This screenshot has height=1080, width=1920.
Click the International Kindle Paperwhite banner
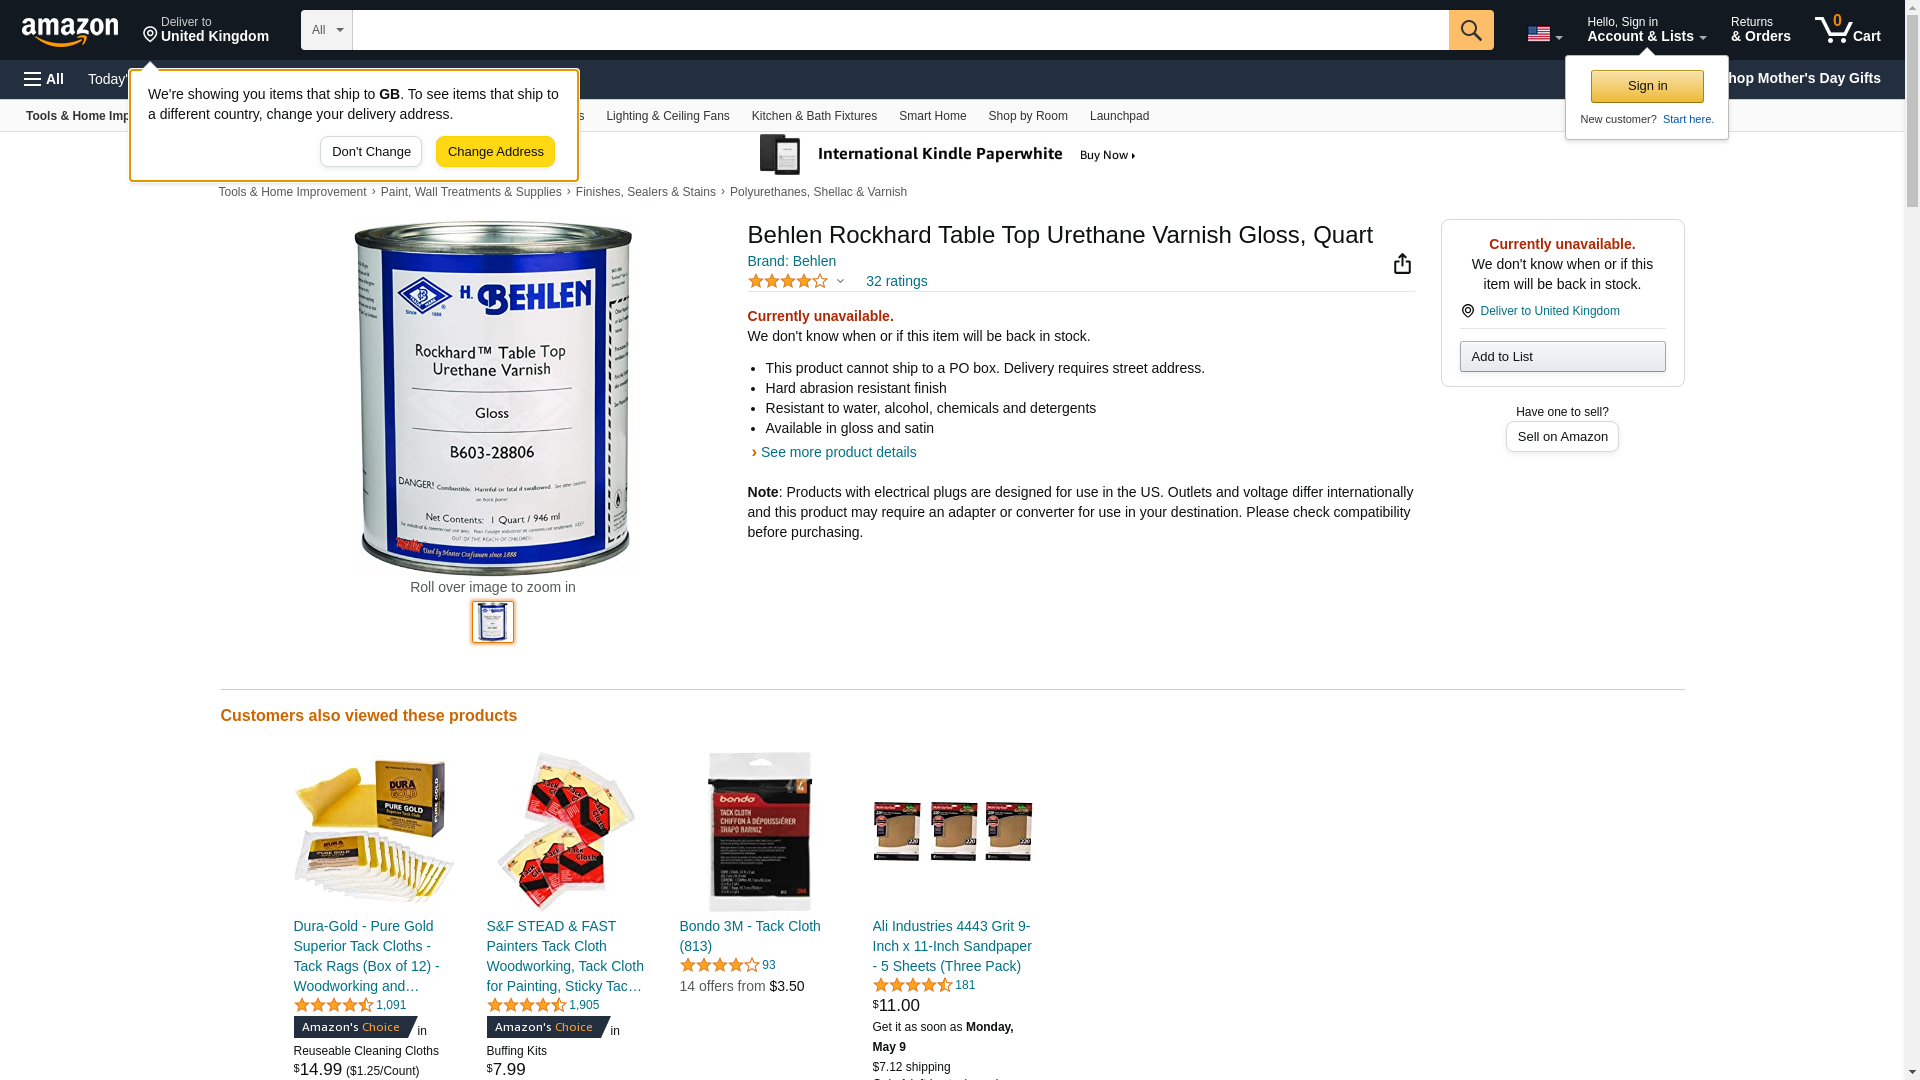coord(948,155)
